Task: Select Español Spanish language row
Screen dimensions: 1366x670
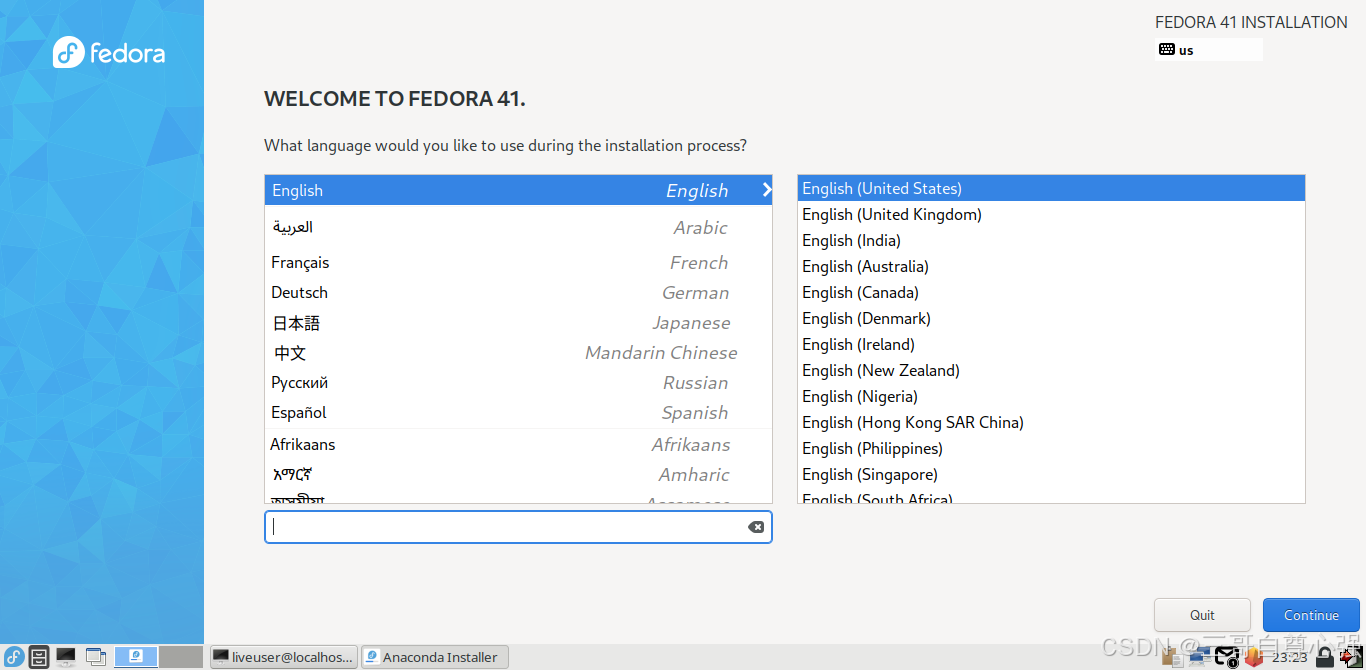Action: pyautogui.click(x=518, y=412)
